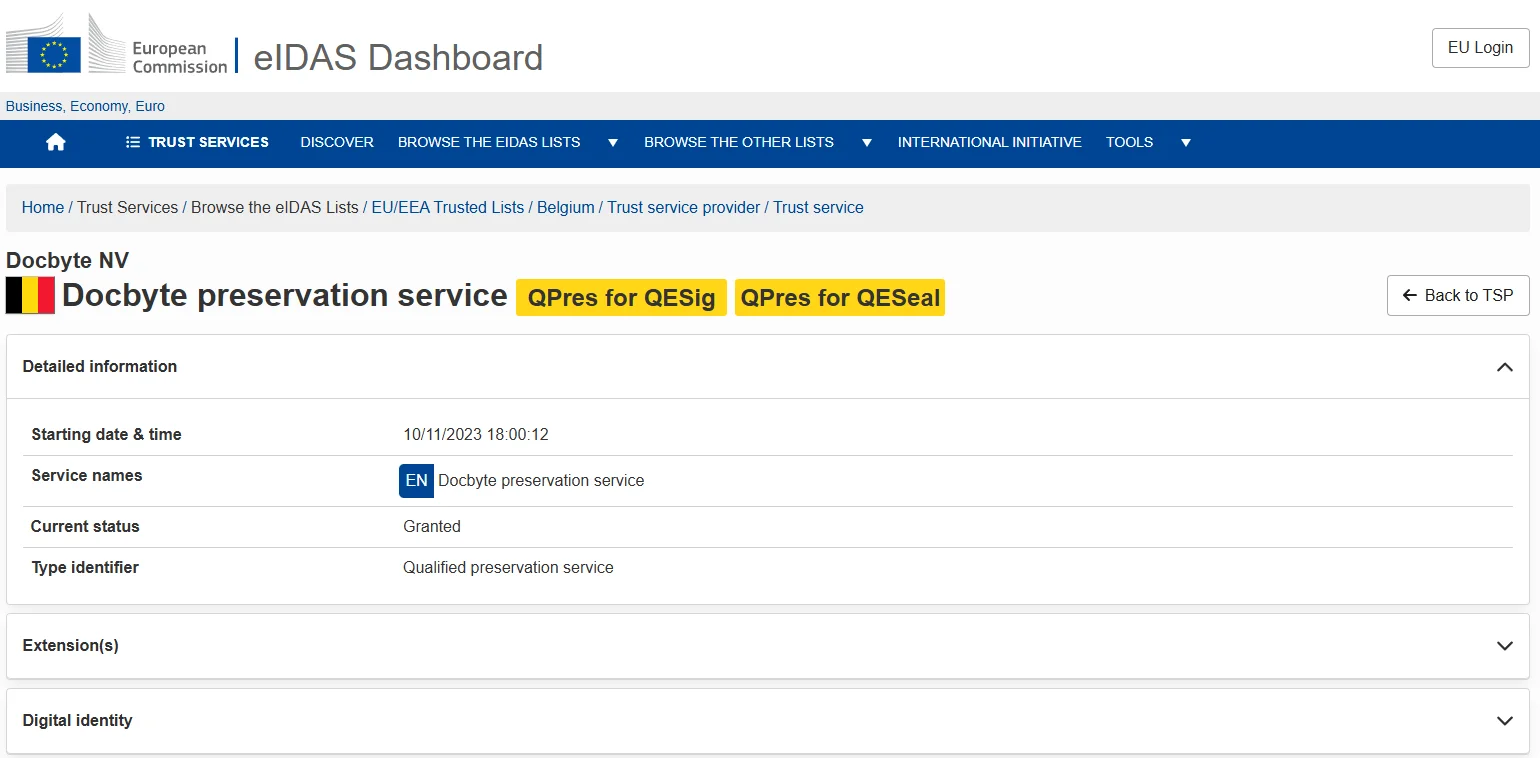The image size is (1540, 758).
Task: Select the Docbyte NV provider name
Action: (68, 261)
